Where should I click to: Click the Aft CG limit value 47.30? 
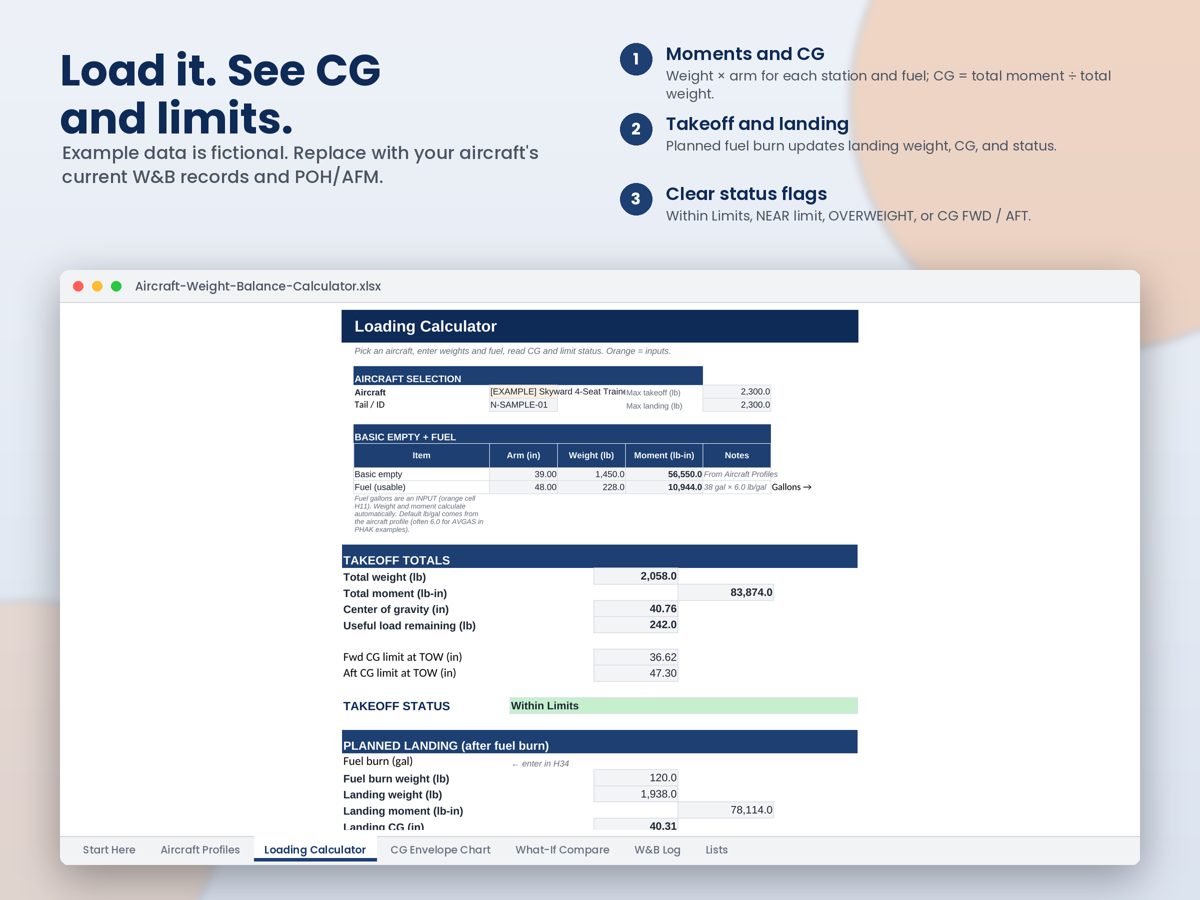point(636,673)
